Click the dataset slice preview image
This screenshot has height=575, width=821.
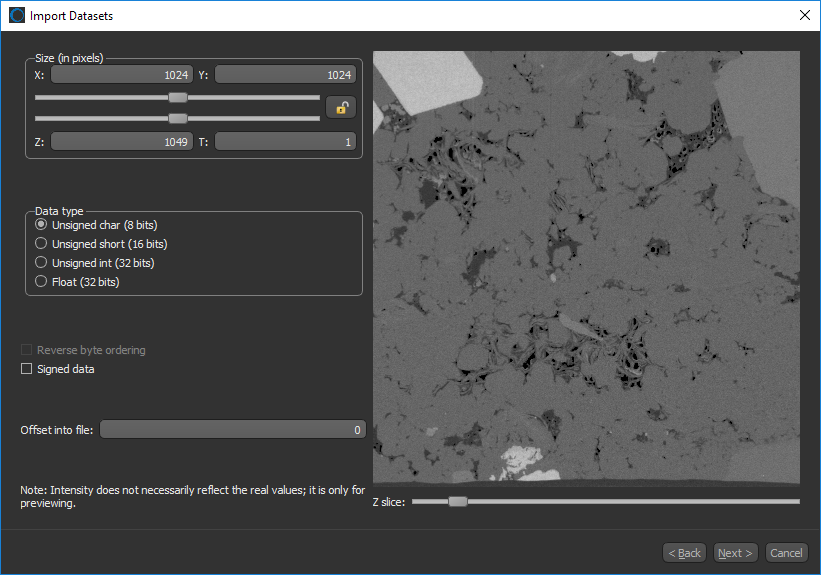coord(586,268)
